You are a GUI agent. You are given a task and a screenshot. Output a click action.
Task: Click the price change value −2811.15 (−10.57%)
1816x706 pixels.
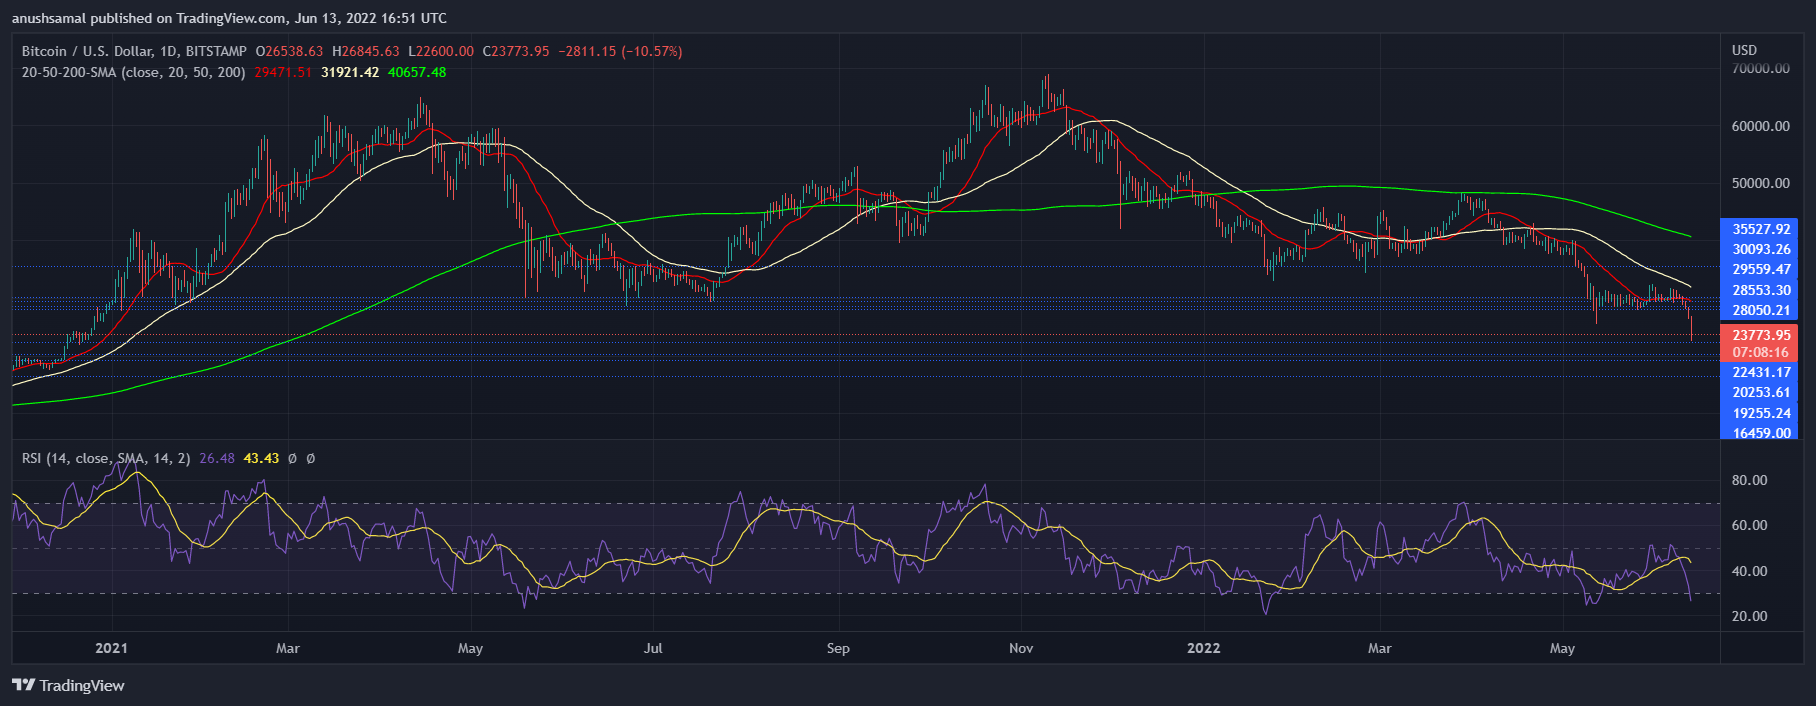tap(620, 51)
